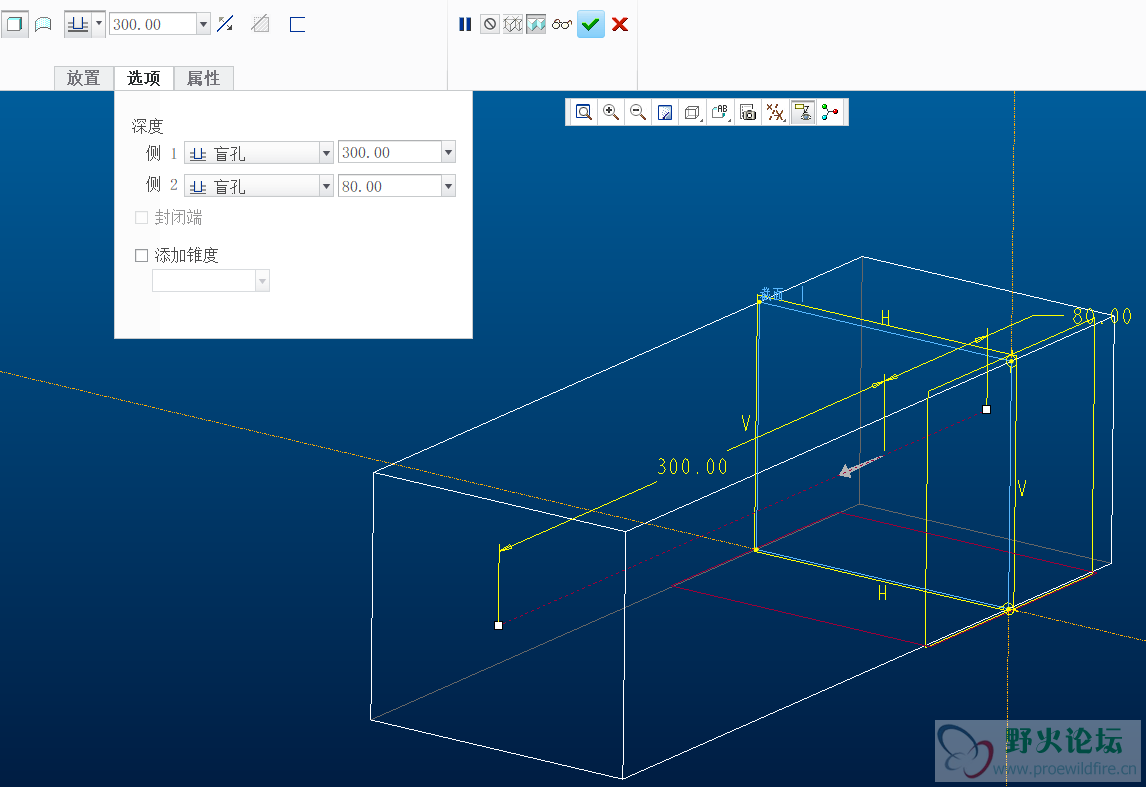Open the 放置 tab
Image resolution: width=1146 pixels, height=787 pixels.
click(x=84, y=78)
